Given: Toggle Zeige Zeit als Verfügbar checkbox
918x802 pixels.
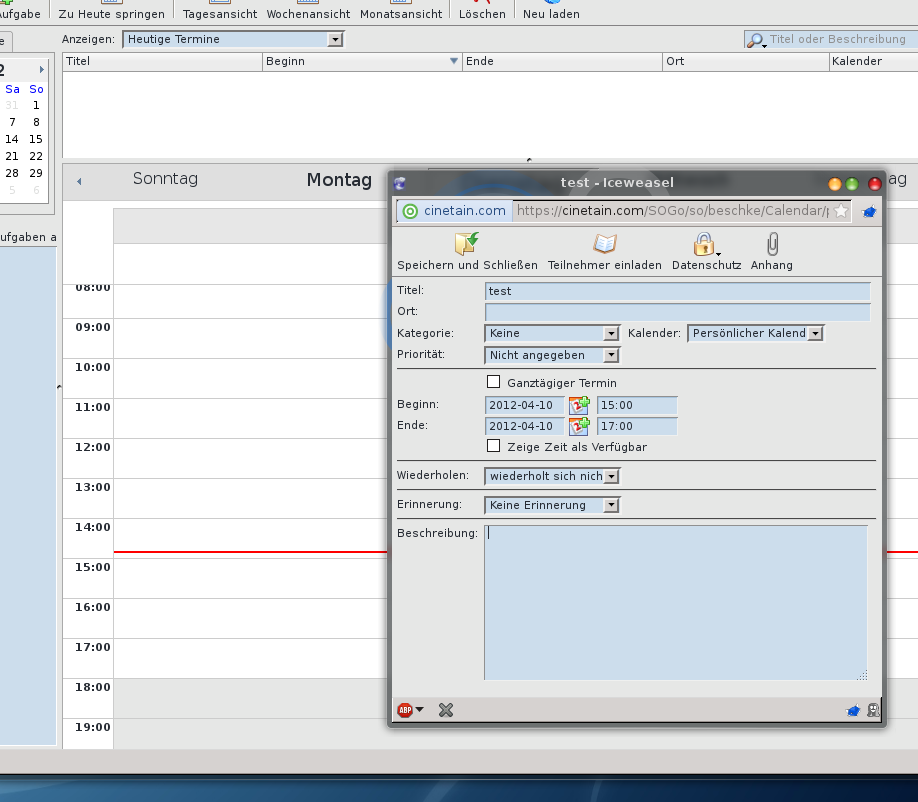Looking at the screenshot, I should [493, 446].
